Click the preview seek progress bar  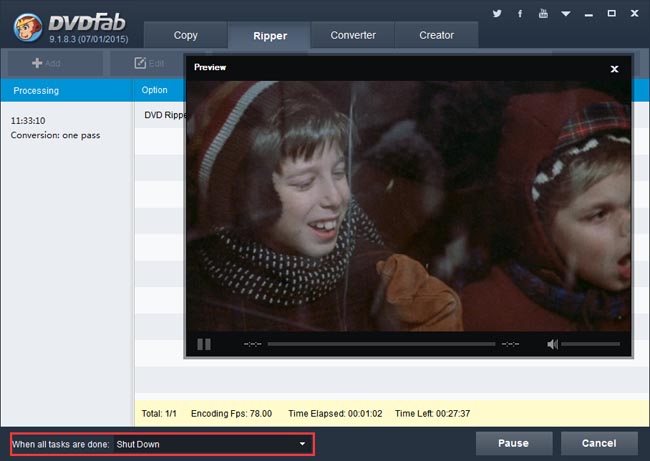point(381,344)
